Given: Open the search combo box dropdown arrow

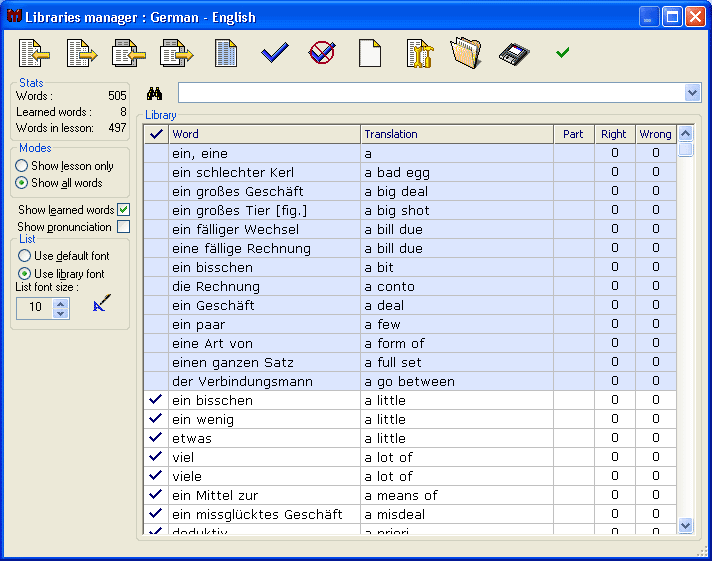Looking at the screenshot, I should (x=693, y=93).
